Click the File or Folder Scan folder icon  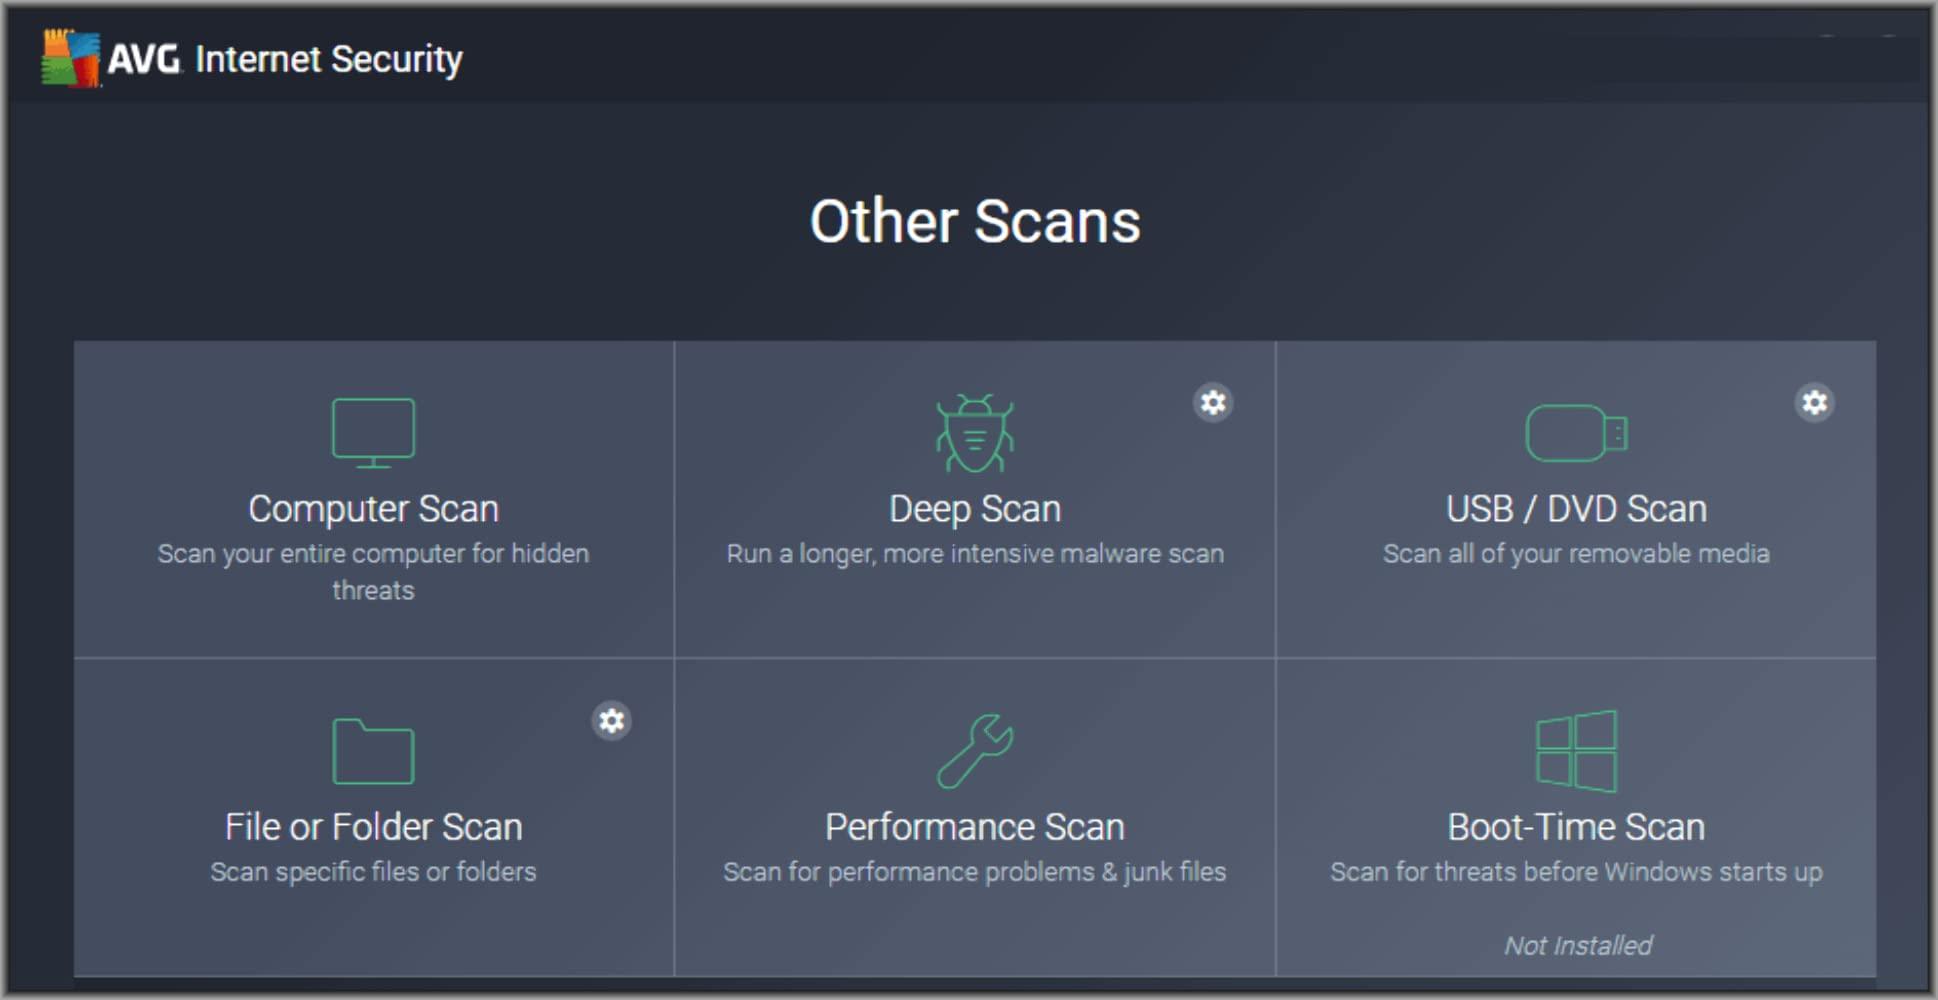click(x=372, y=751)
